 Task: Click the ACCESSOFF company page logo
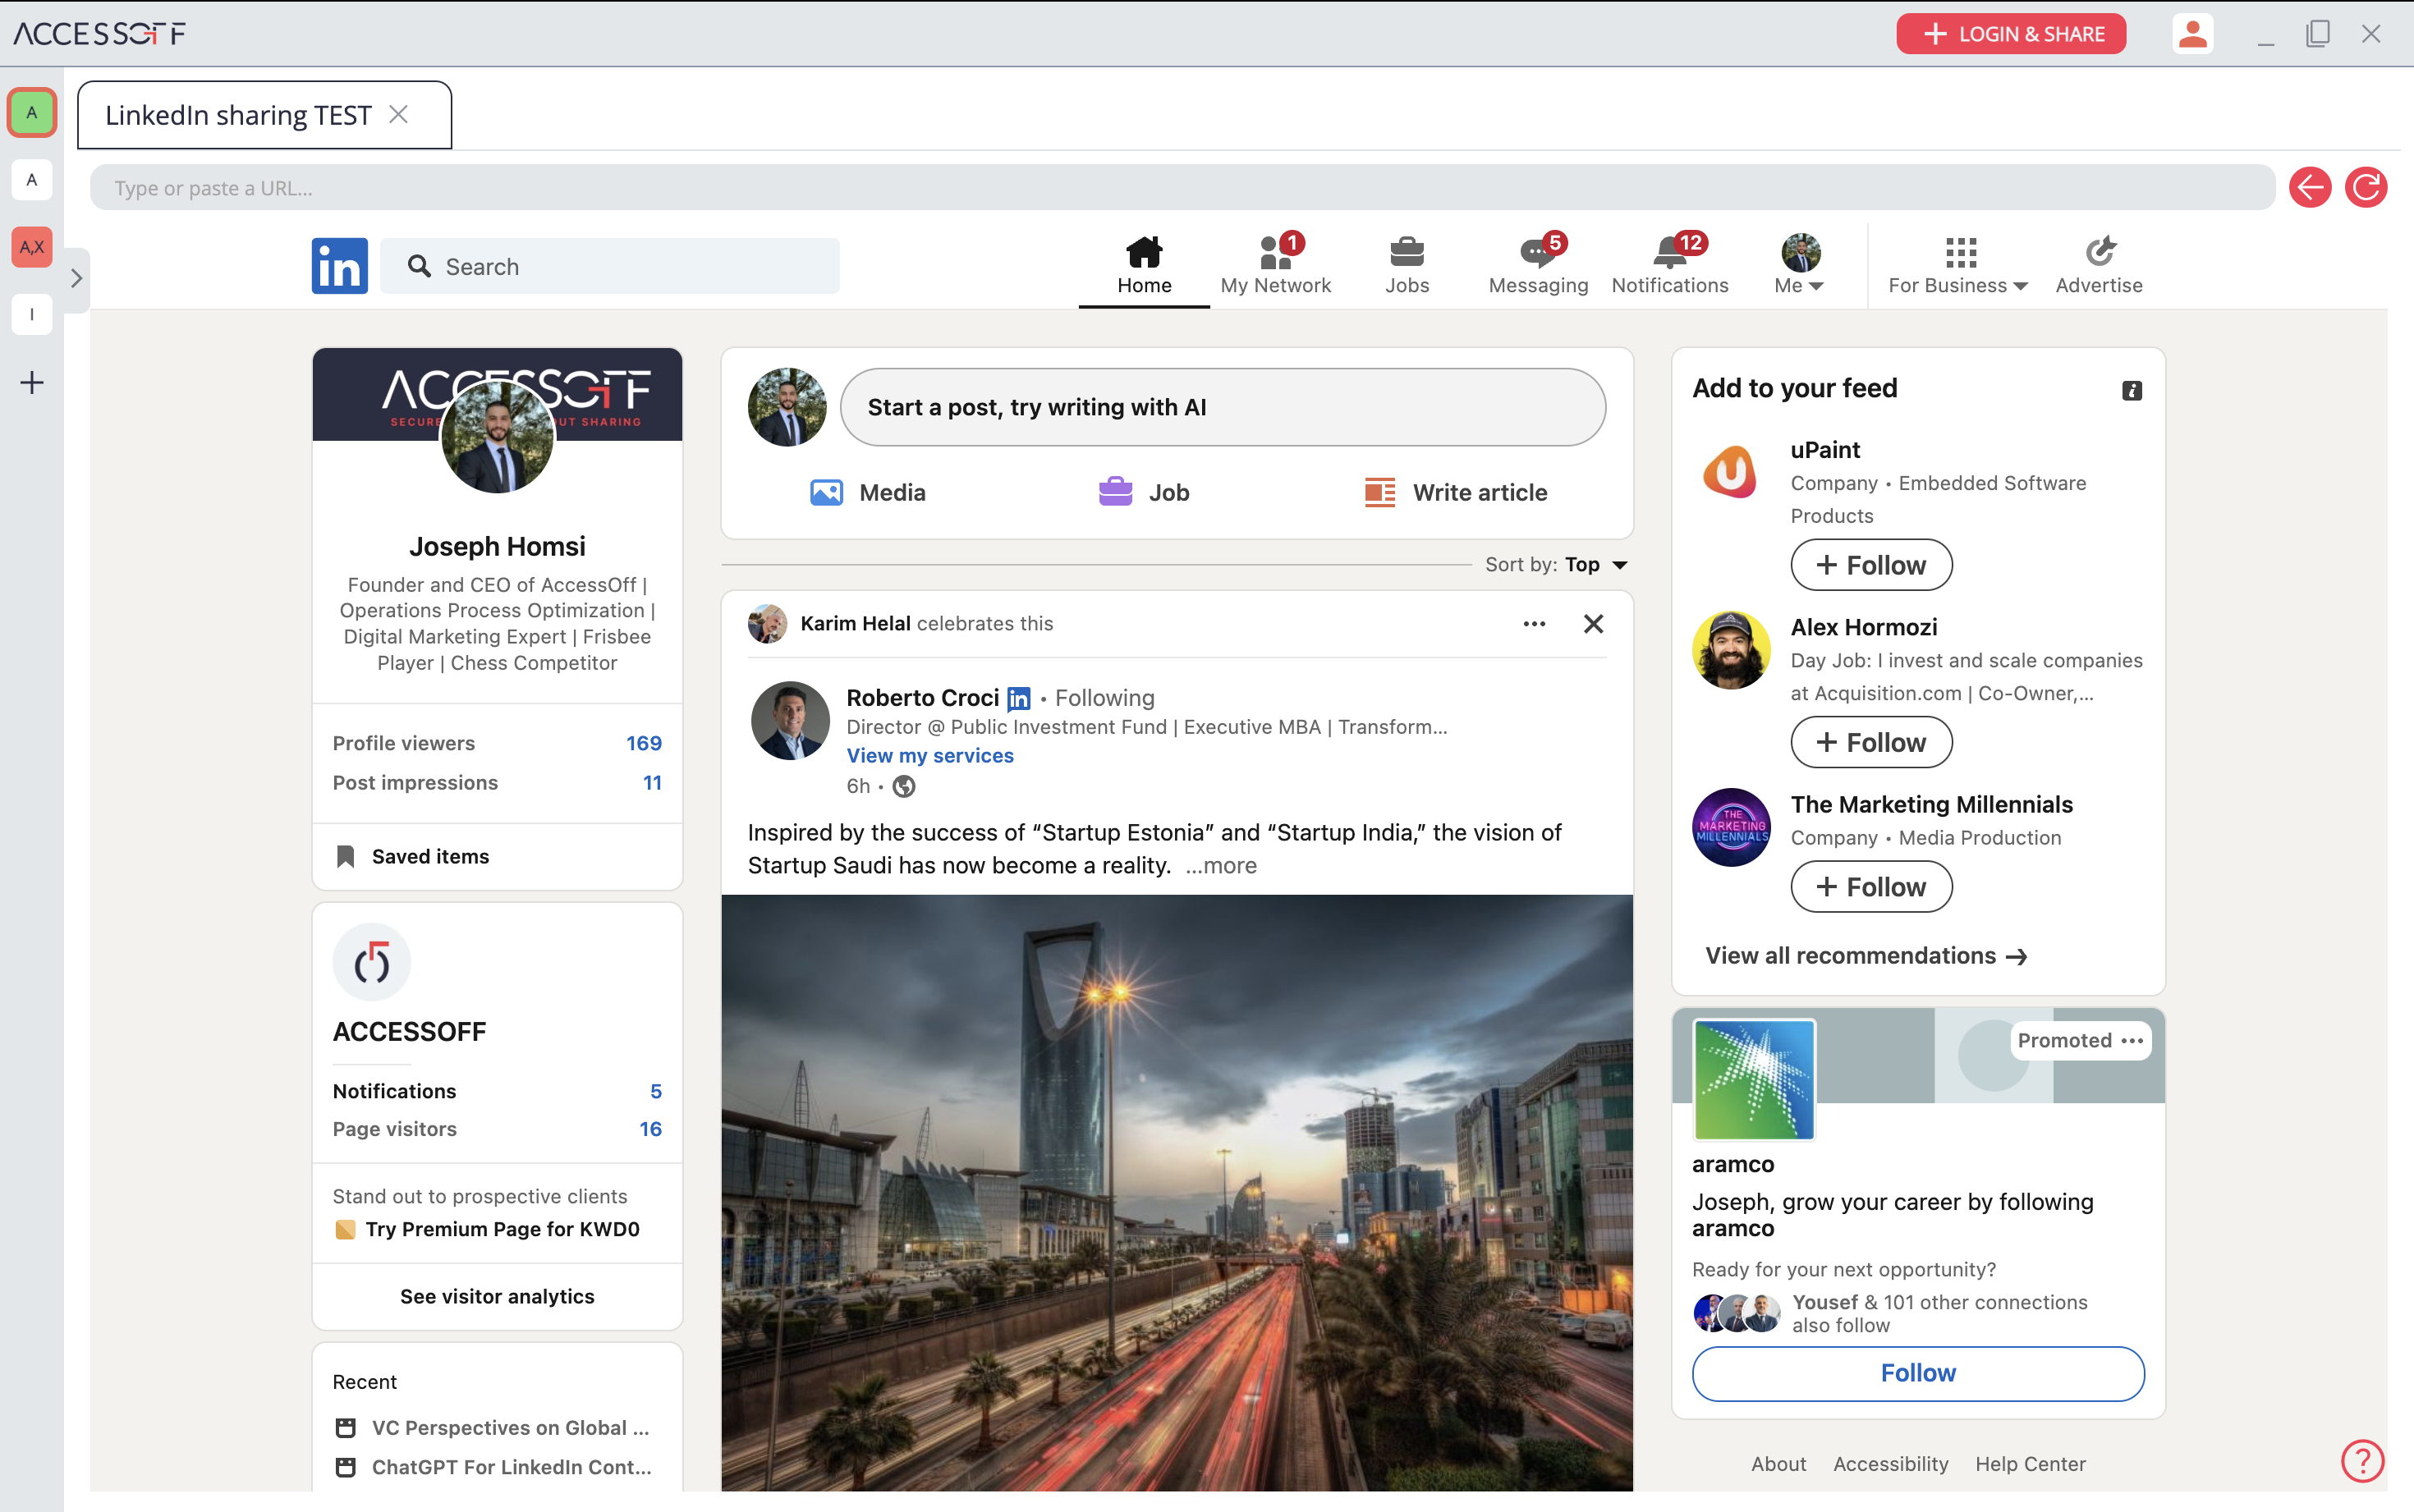(x=372, y=962)
